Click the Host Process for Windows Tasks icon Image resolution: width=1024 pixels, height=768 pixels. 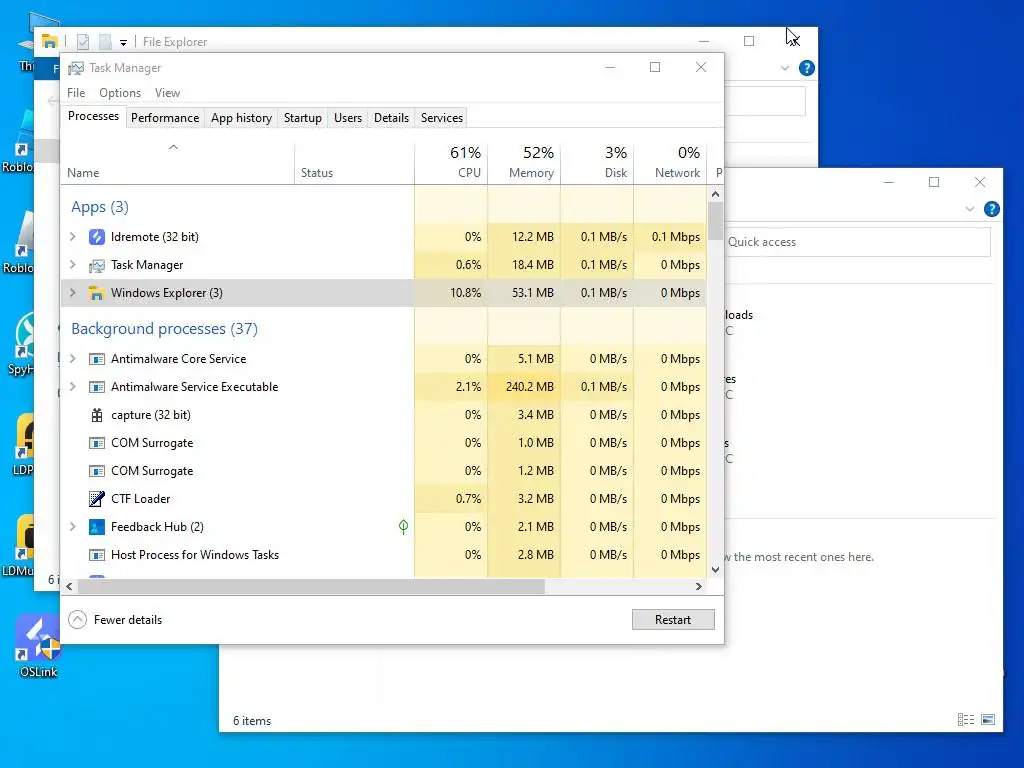[97, 555]
